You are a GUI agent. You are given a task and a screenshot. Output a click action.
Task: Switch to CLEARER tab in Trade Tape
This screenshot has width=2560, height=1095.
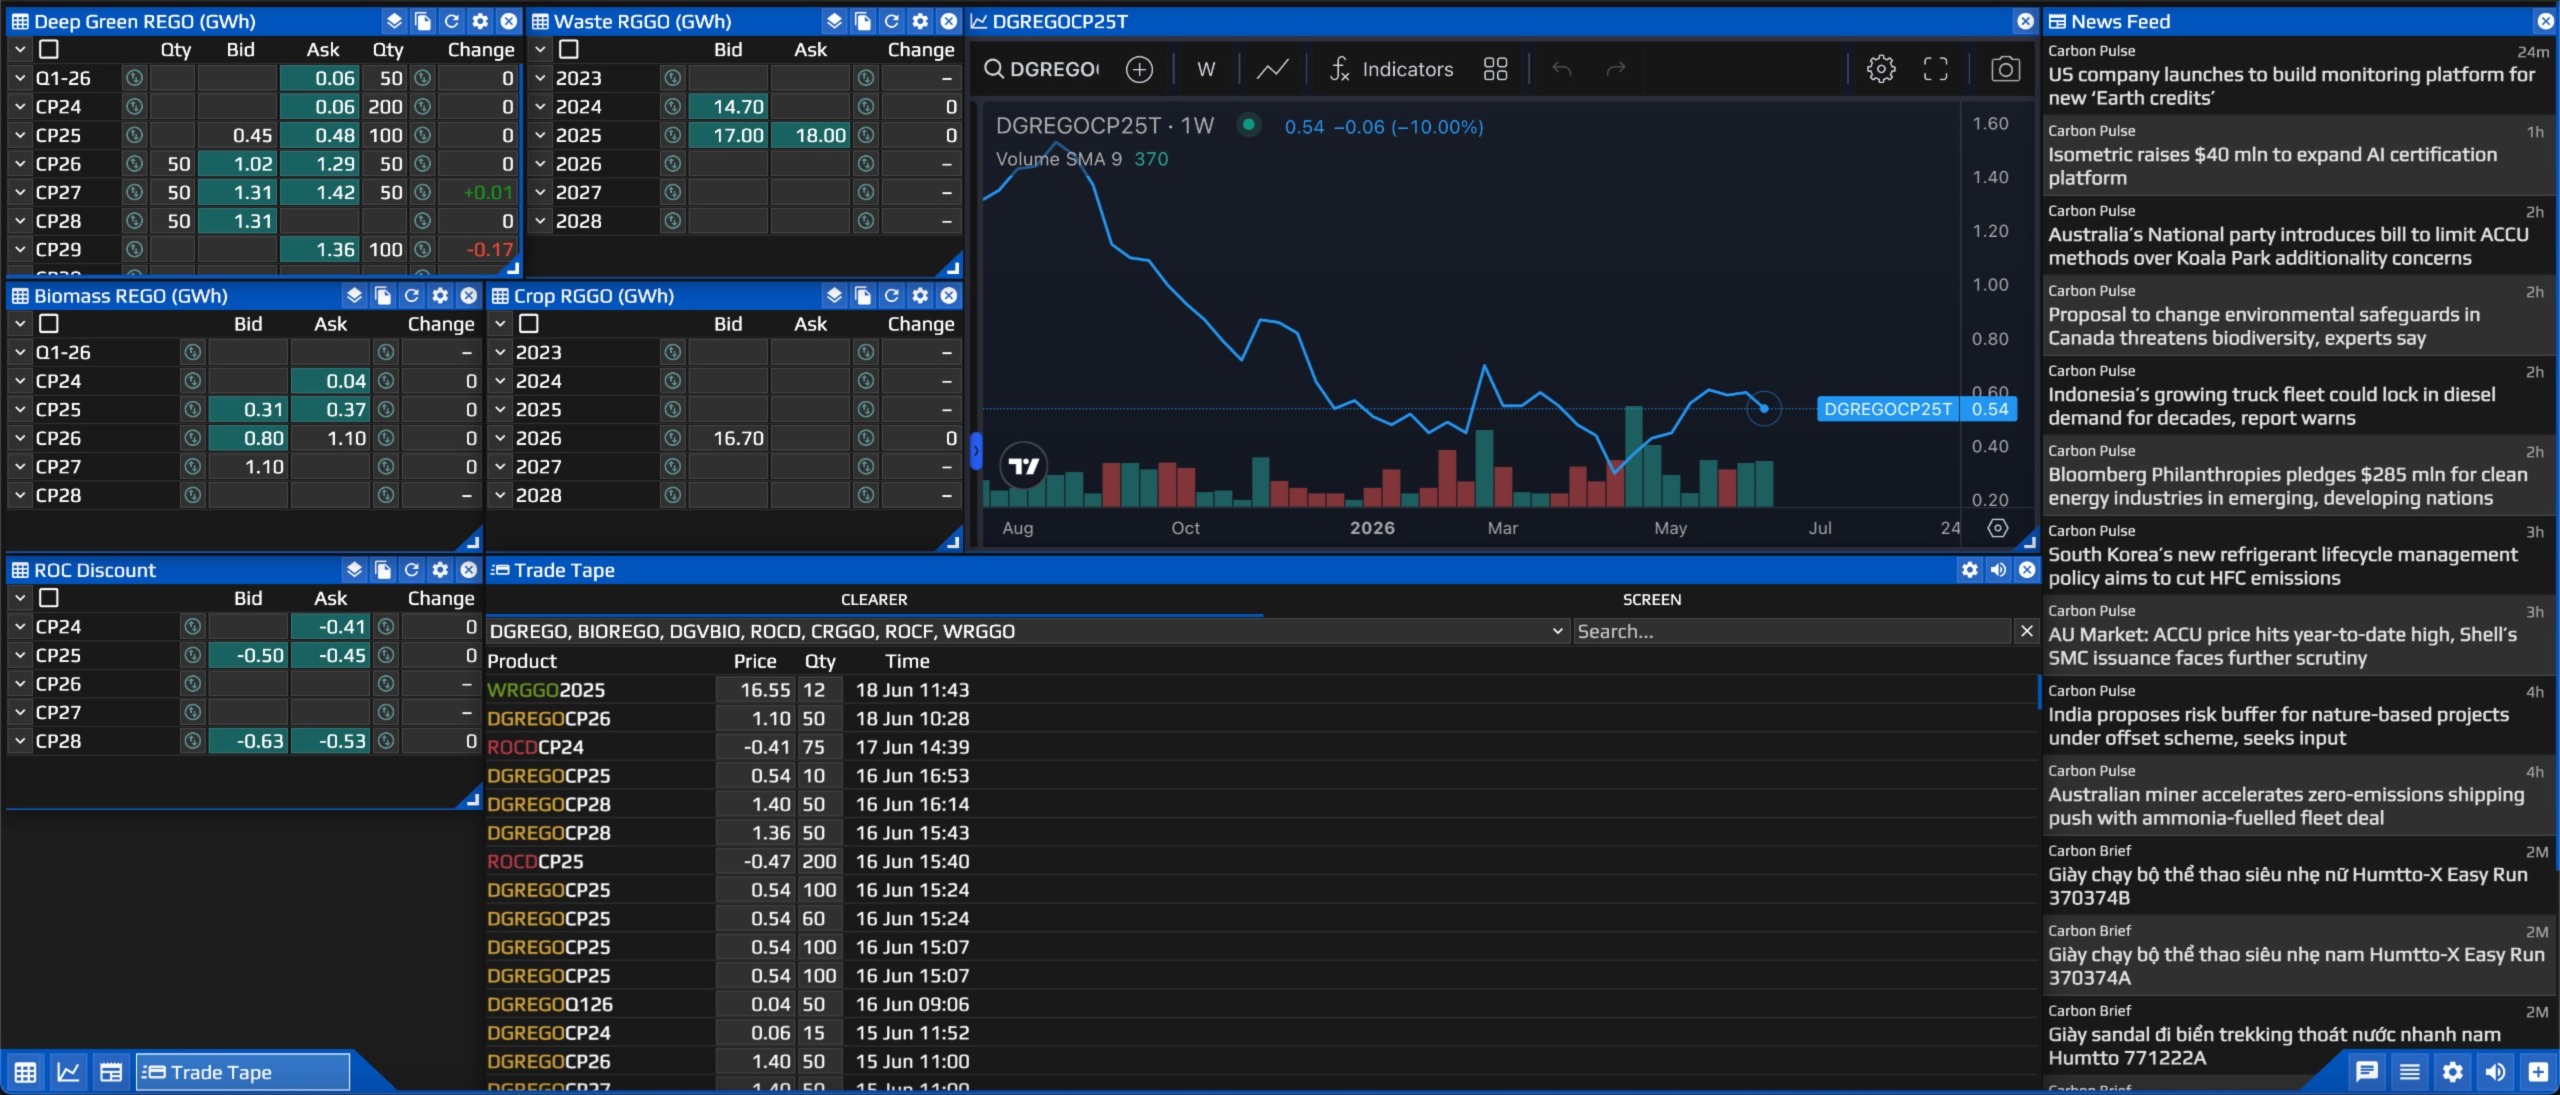click(874, 599)
